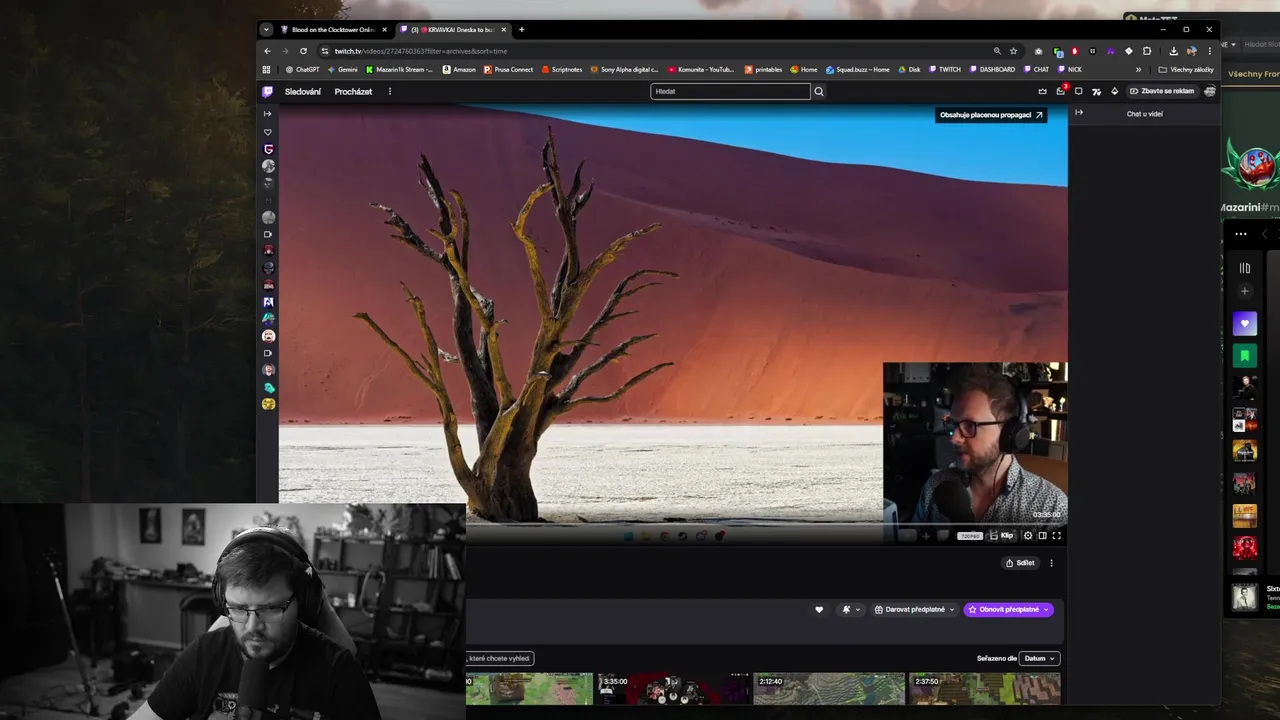Open a new browser tab
Screen dimensions: 1280x720
click(x=521, y=30)
